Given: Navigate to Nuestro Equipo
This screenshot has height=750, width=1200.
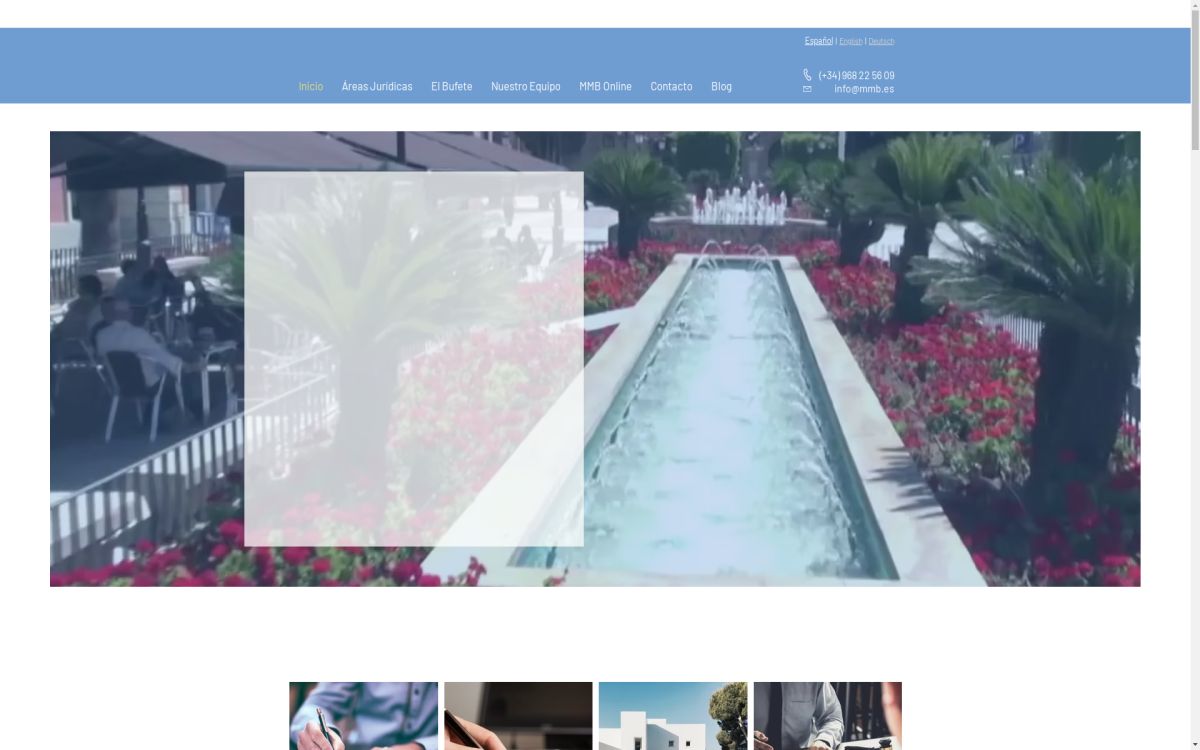Looking at the screenshot, I should (x=525, y=86).
